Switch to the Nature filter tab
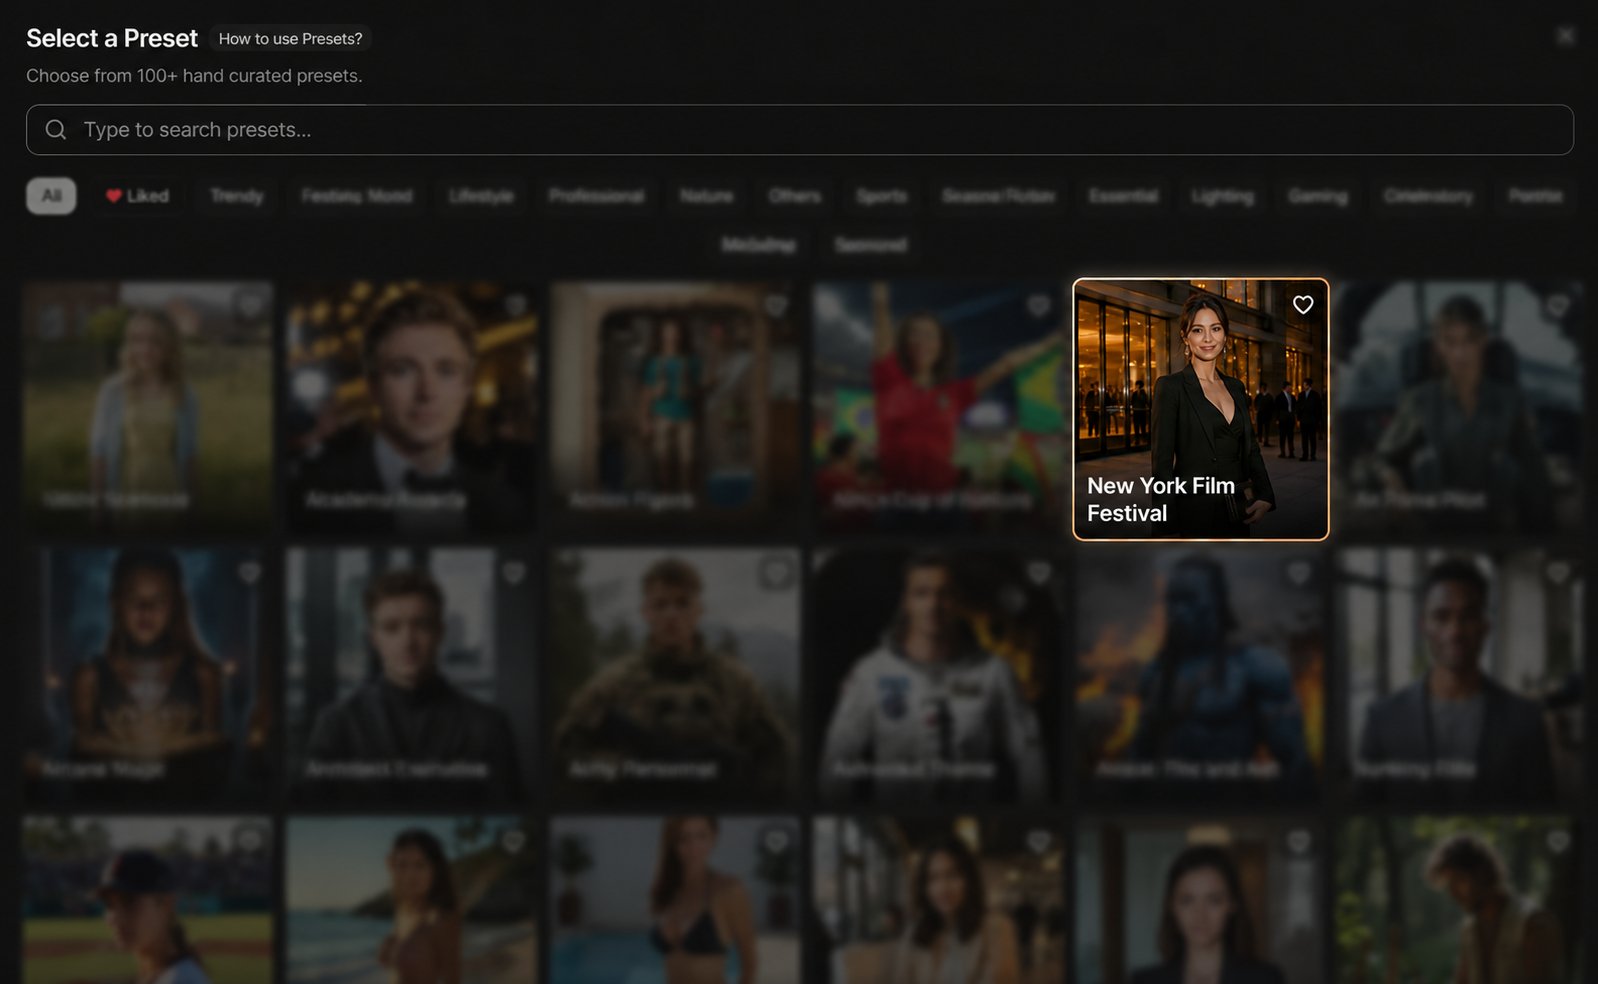Viewport: 1598px width, 984px height. pos(706,196)
